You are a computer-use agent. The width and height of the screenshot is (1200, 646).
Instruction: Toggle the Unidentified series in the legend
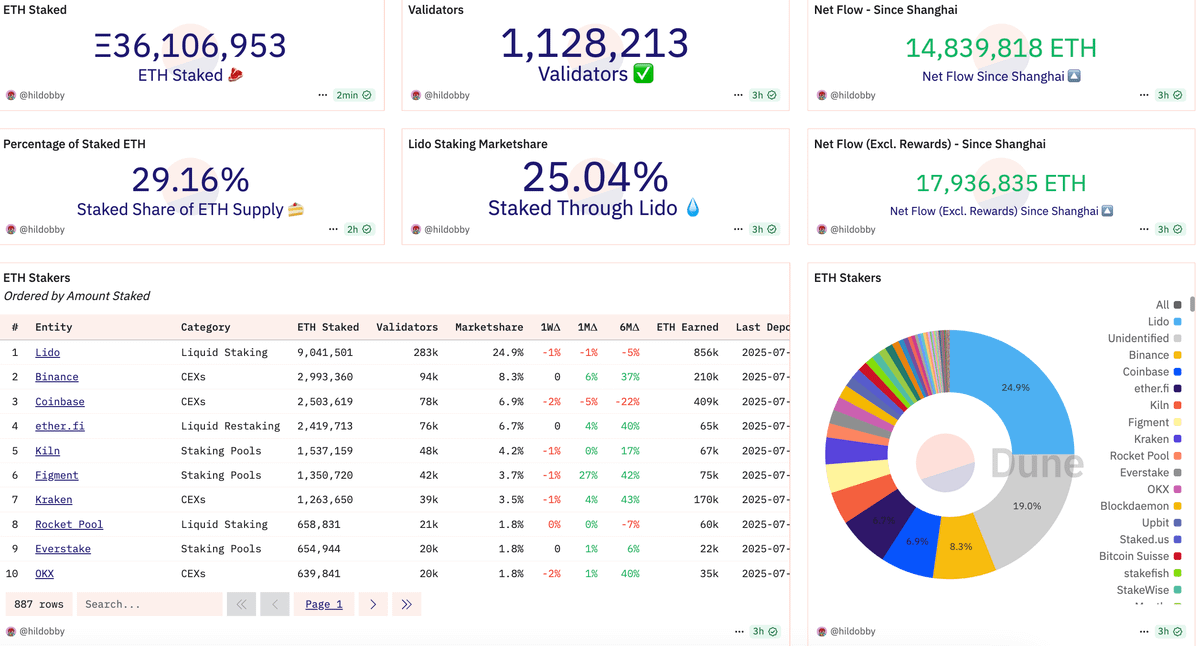(x=1145, y=338)
